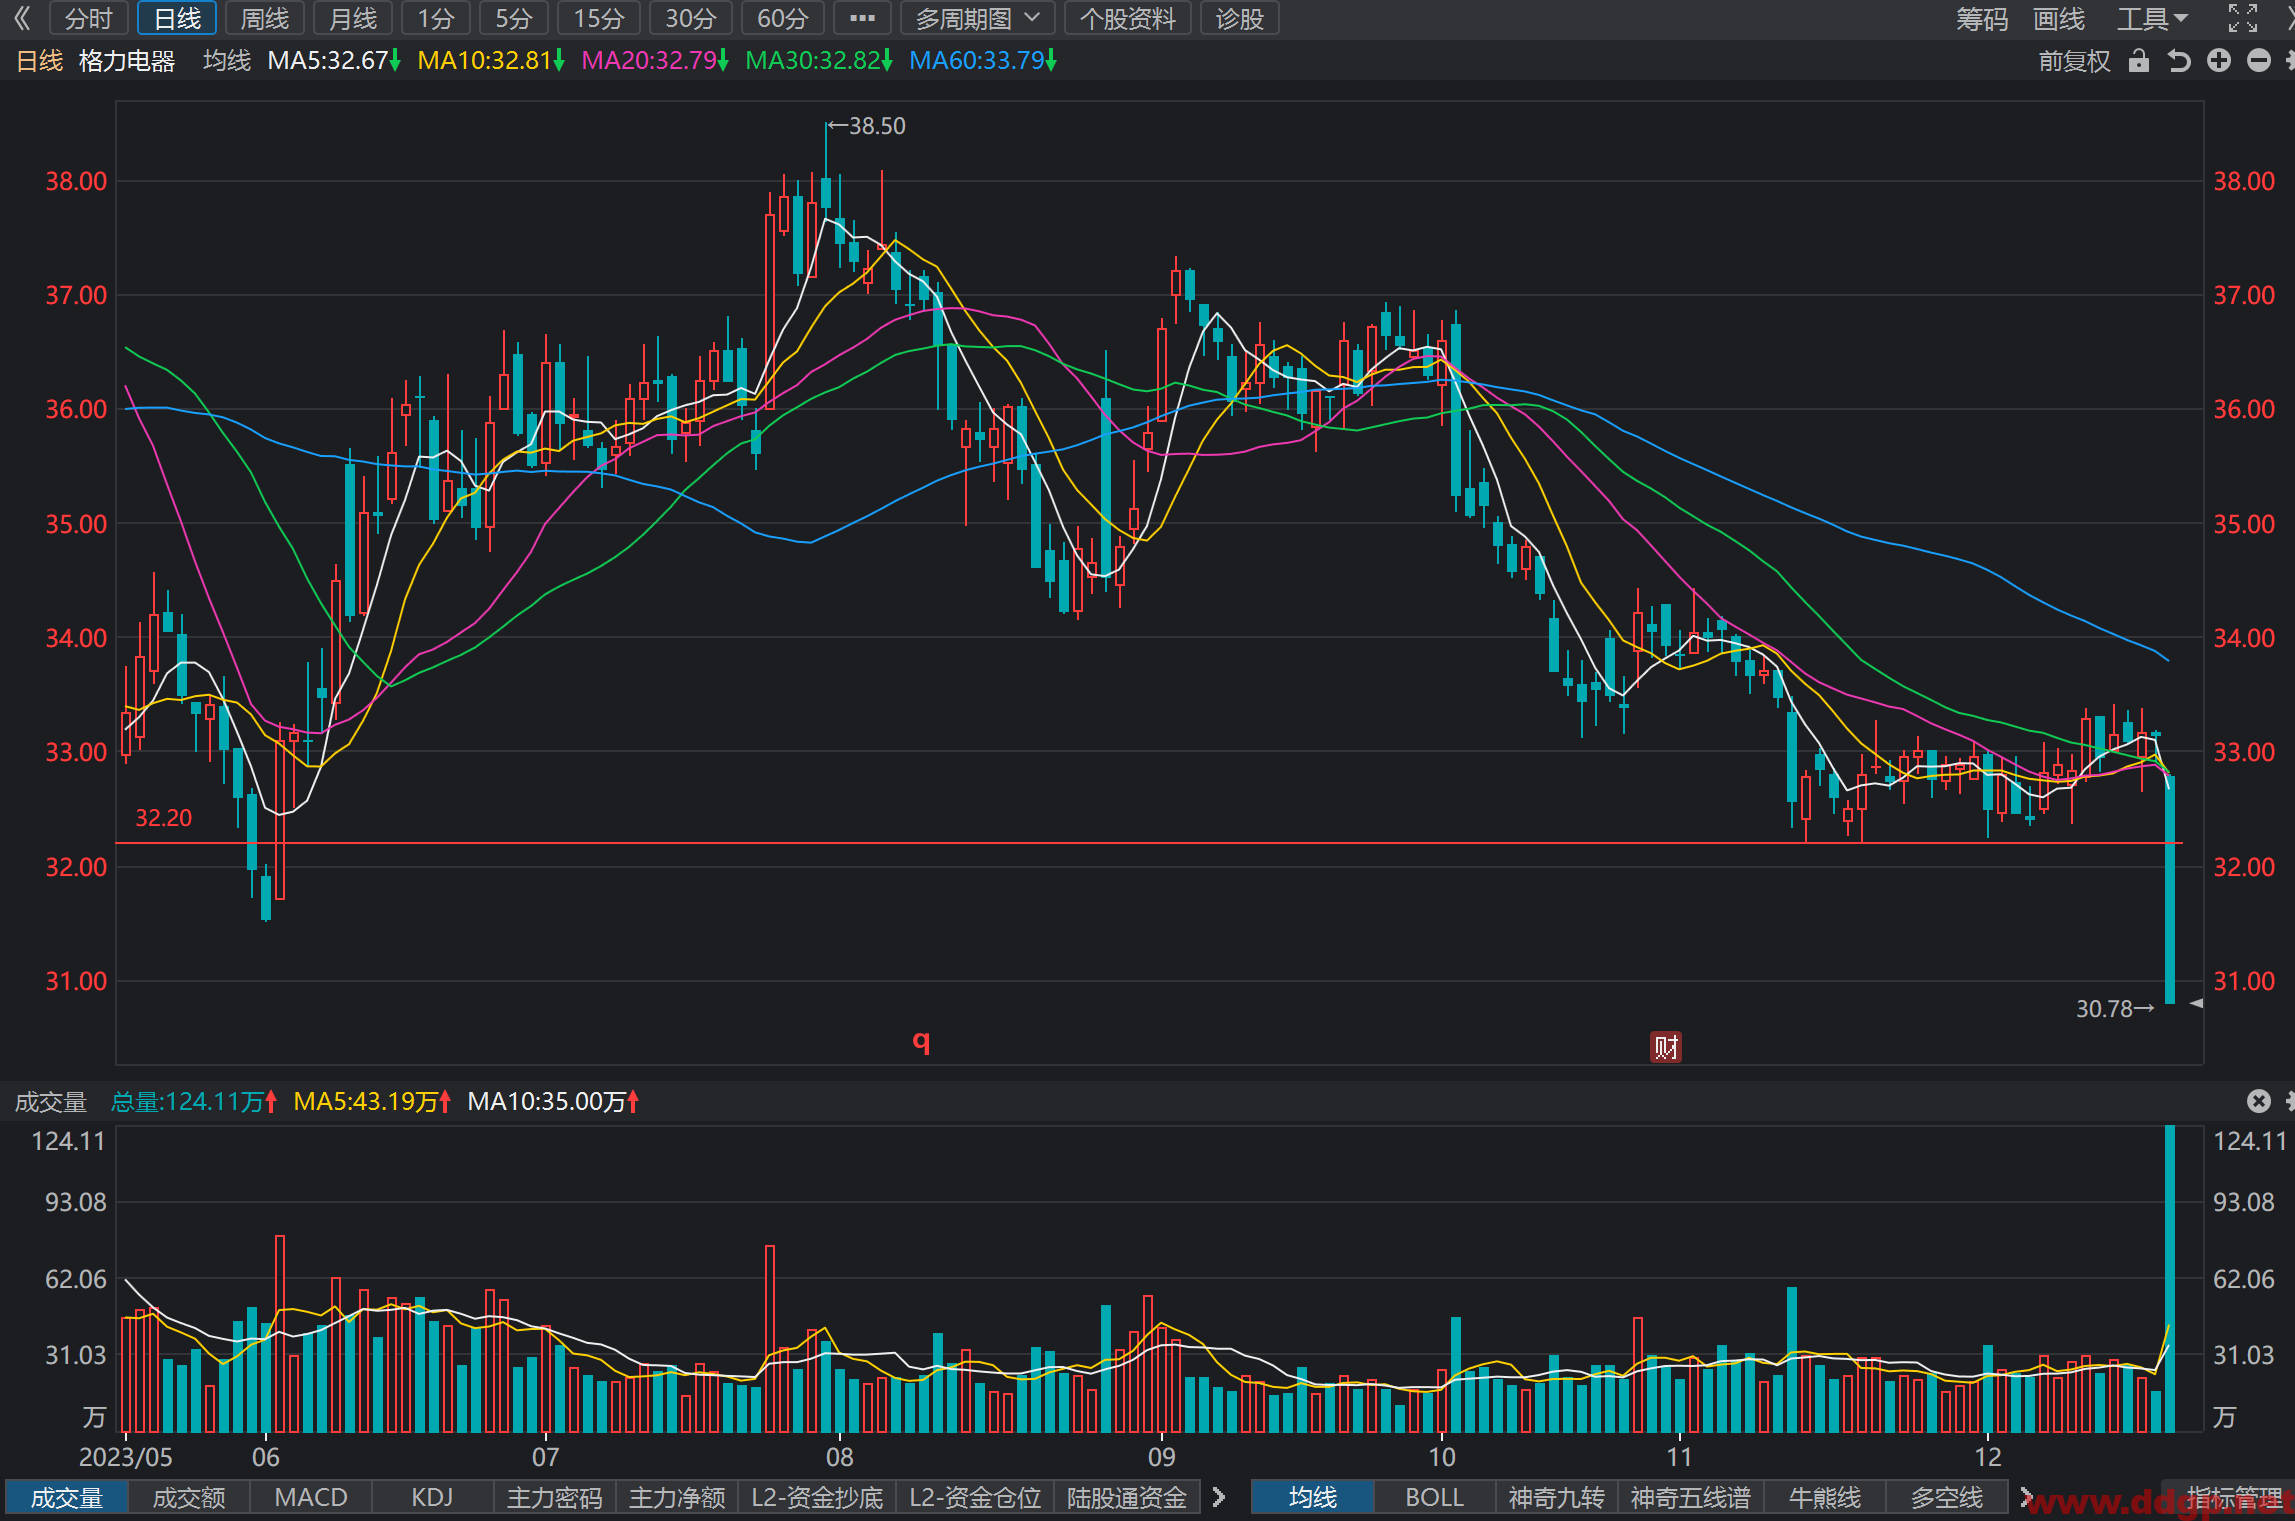Switch to MACD indicator tab
This screenshot has height=1521, width=2295.
click(x=311, y=1497)
